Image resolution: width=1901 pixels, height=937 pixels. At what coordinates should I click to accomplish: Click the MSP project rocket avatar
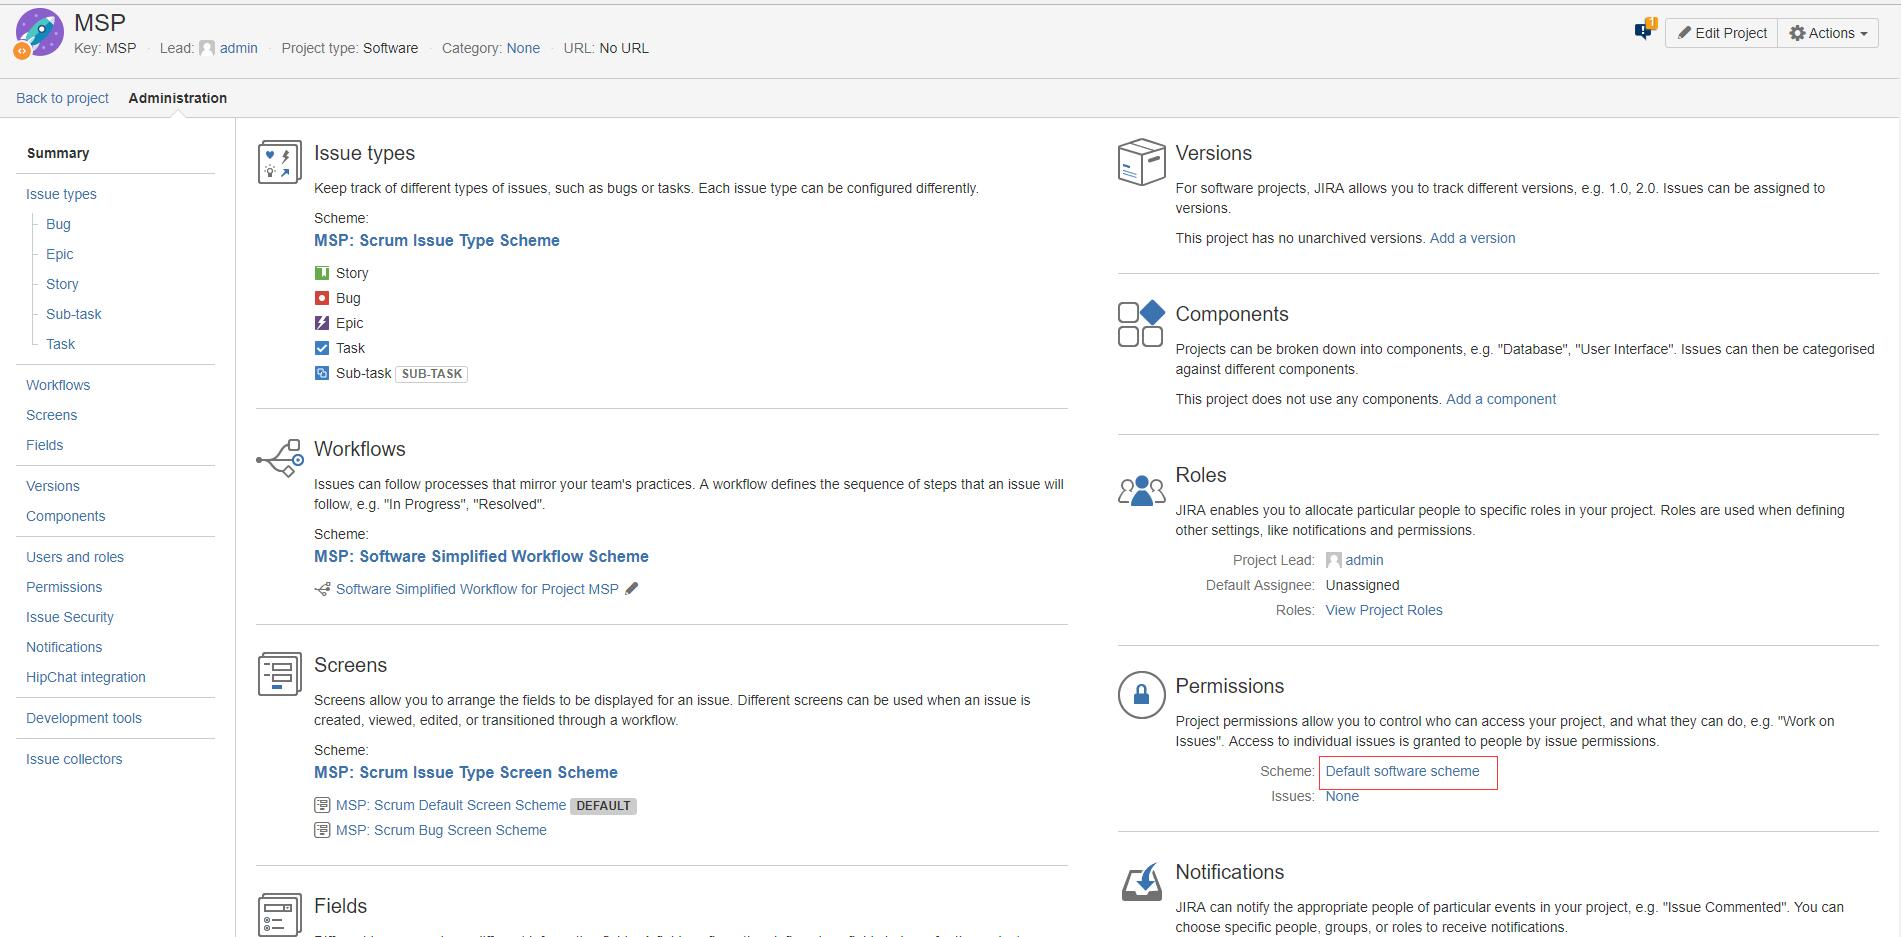click(x=39, y=32)
